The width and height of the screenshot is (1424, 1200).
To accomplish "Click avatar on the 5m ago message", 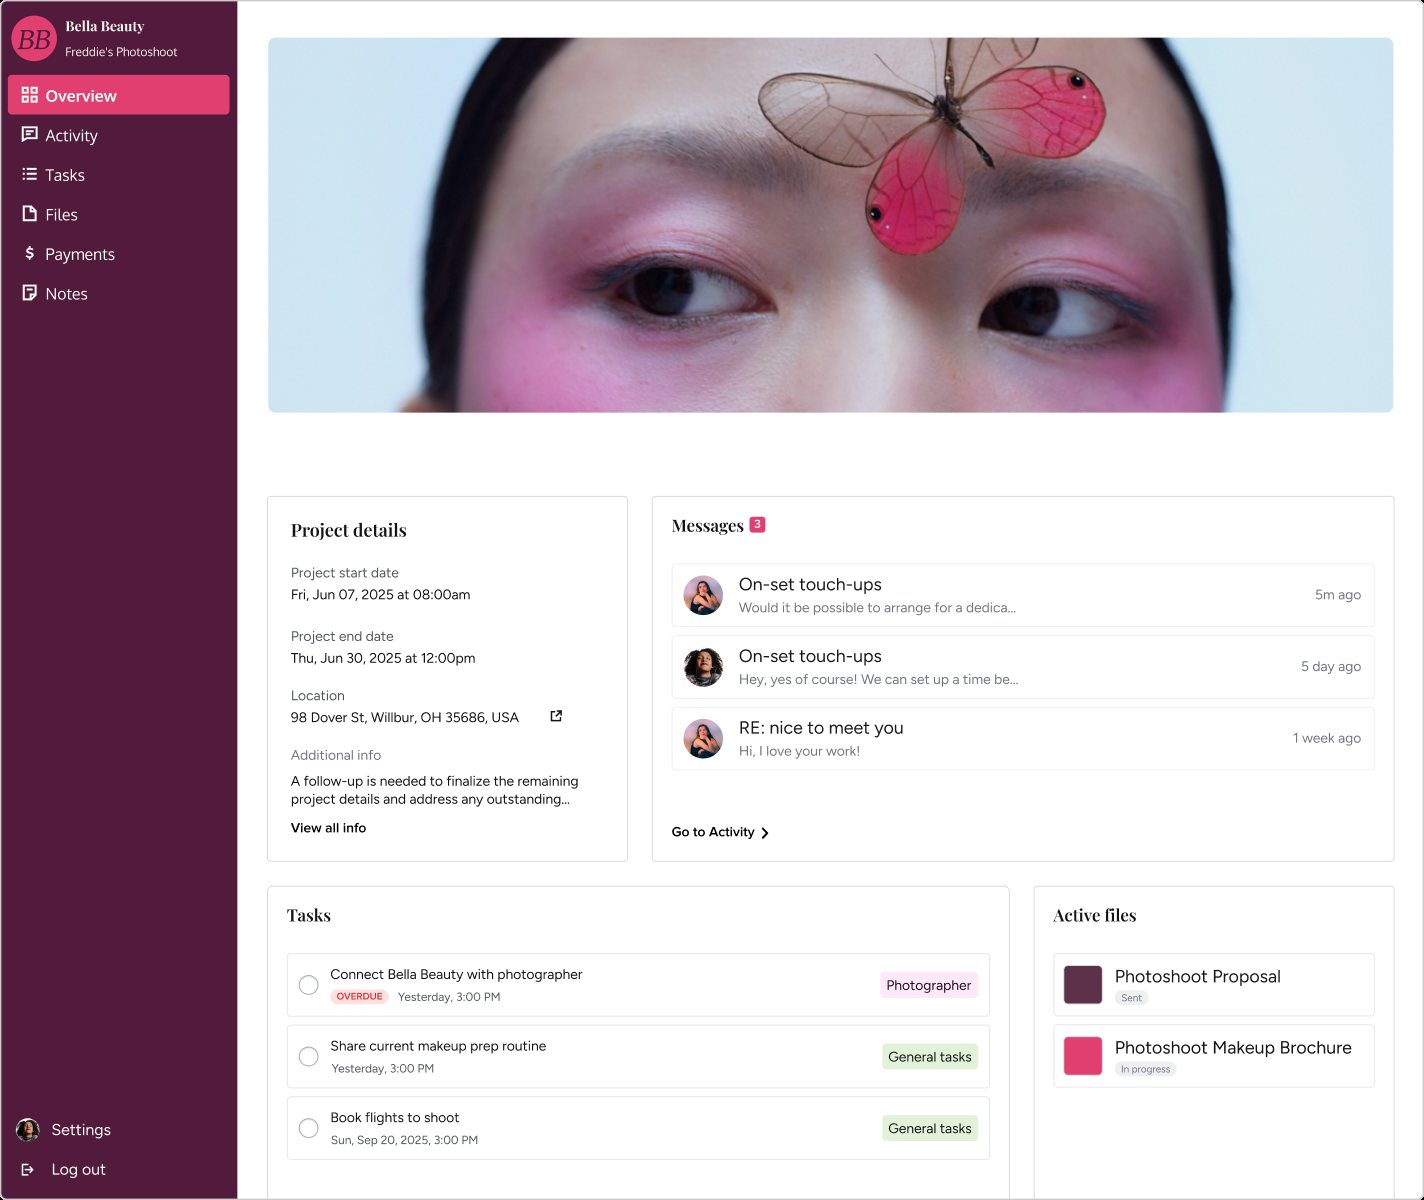I will pyautogui.click(x=703, y=595).
